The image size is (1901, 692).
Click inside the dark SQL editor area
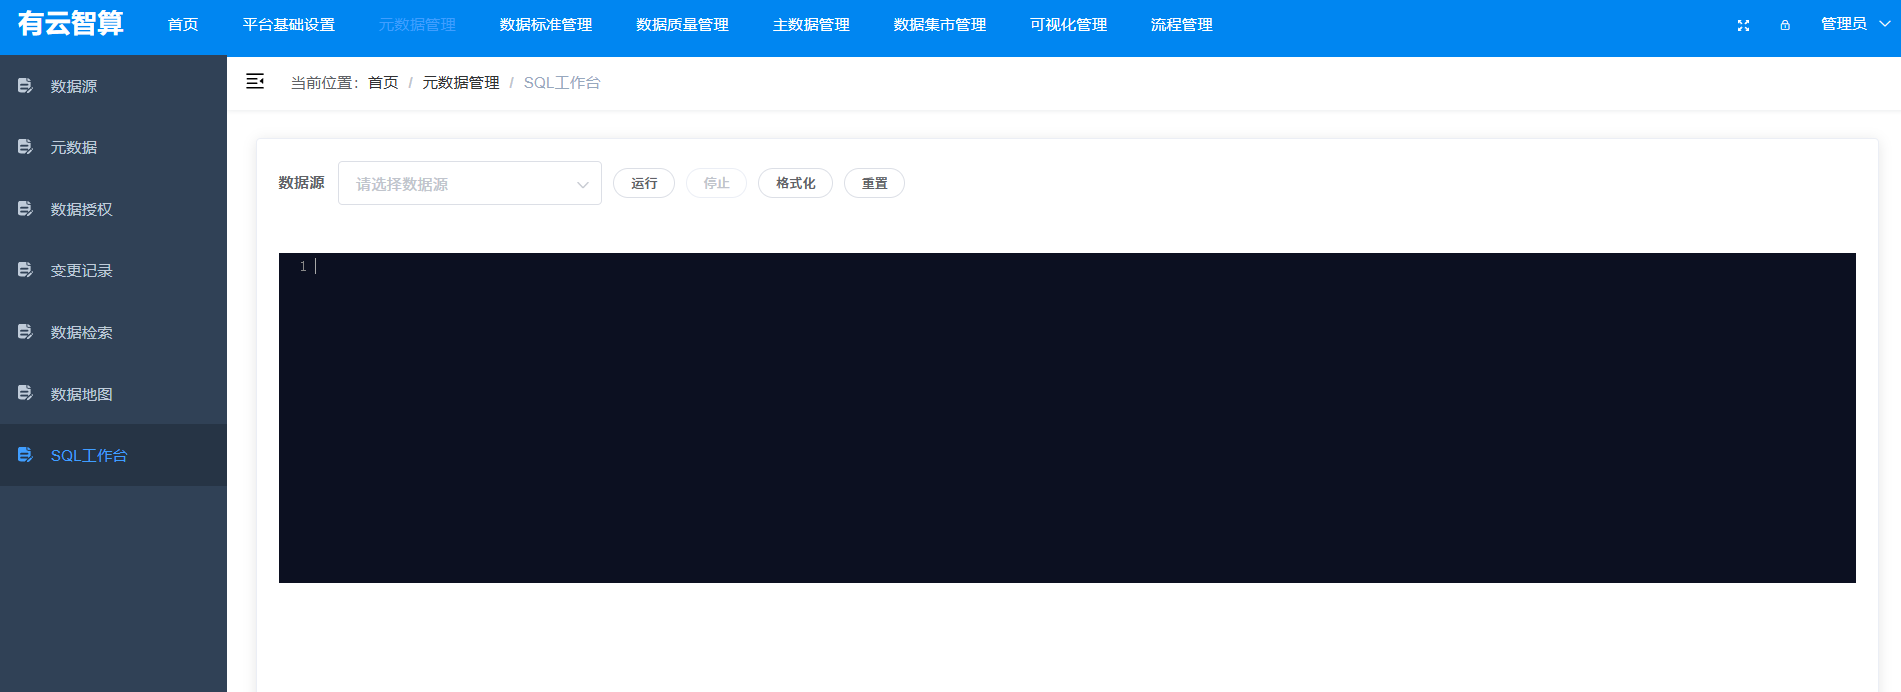pyautogui.click(x=1067, y=418)
